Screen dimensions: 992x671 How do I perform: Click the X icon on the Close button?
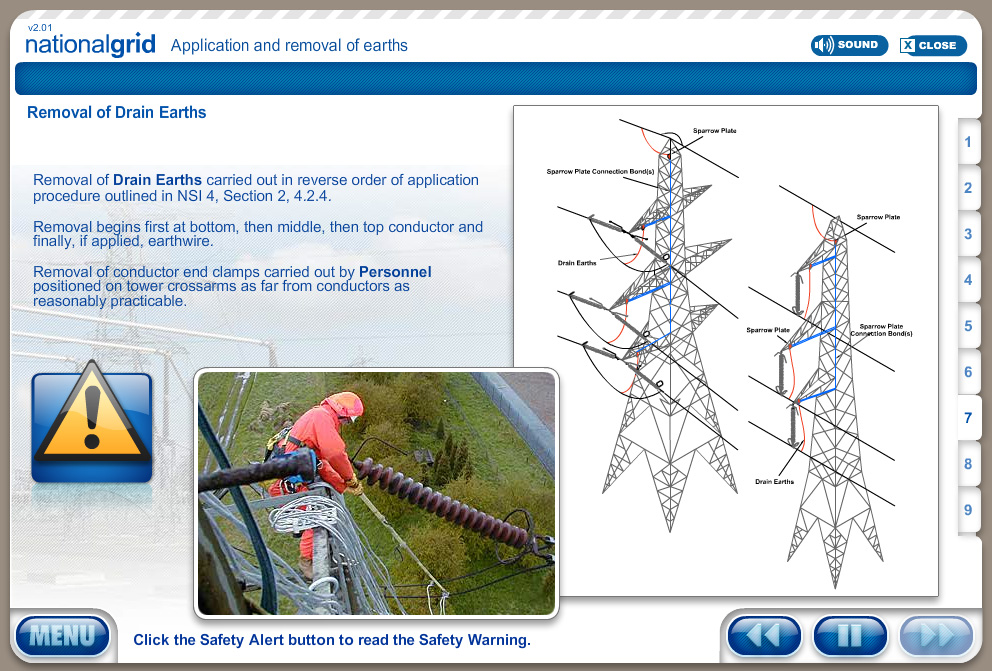coord(906,45)
